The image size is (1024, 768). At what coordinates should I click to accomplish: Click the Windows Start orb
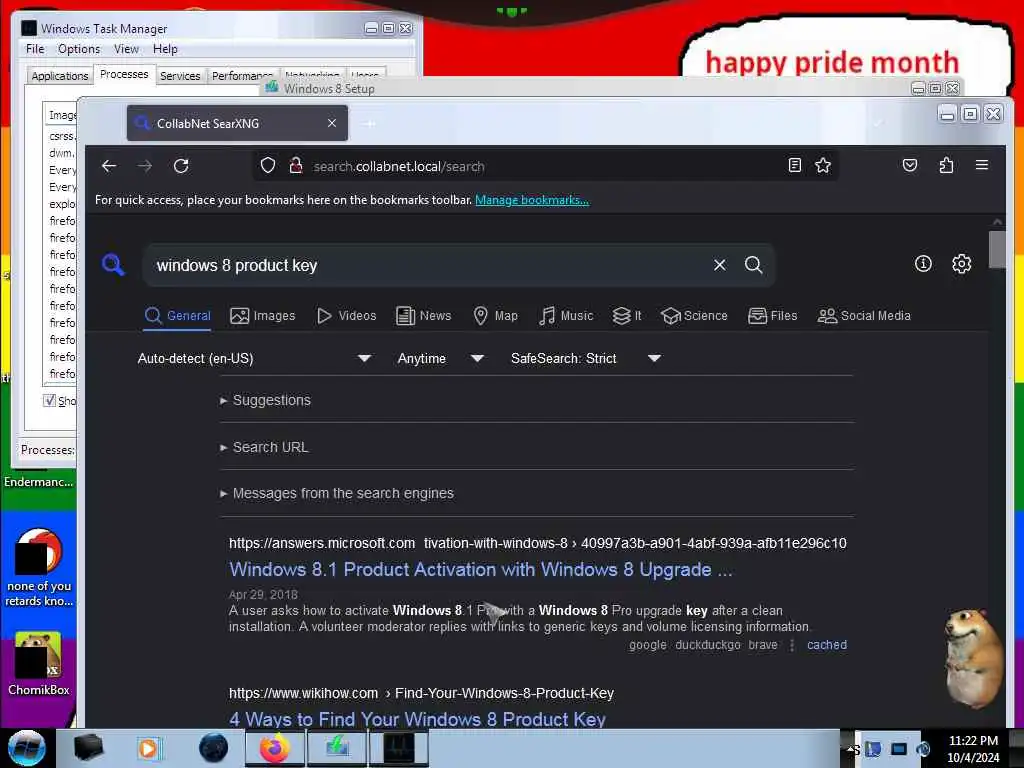tap(26, 748)
